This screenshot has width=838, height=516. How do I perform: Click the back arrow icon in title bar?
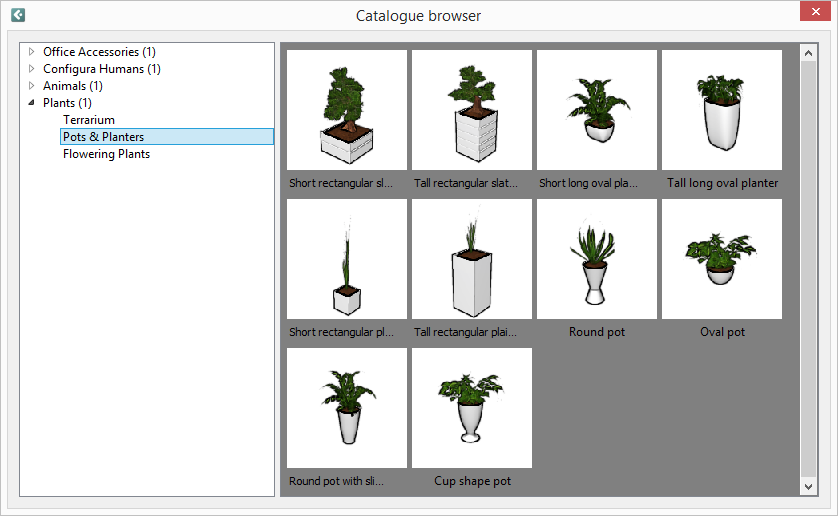click(x=17, y=15)
